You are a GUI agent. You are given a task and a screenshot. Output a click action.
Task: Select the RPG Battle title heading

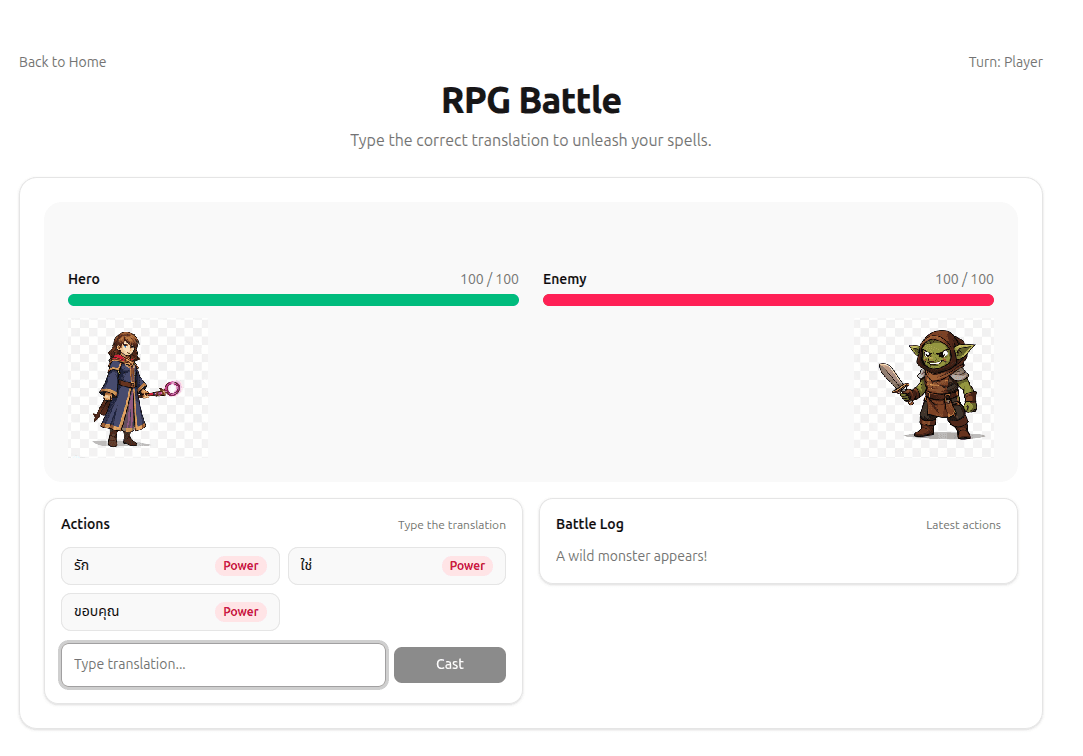coord(531,100)
